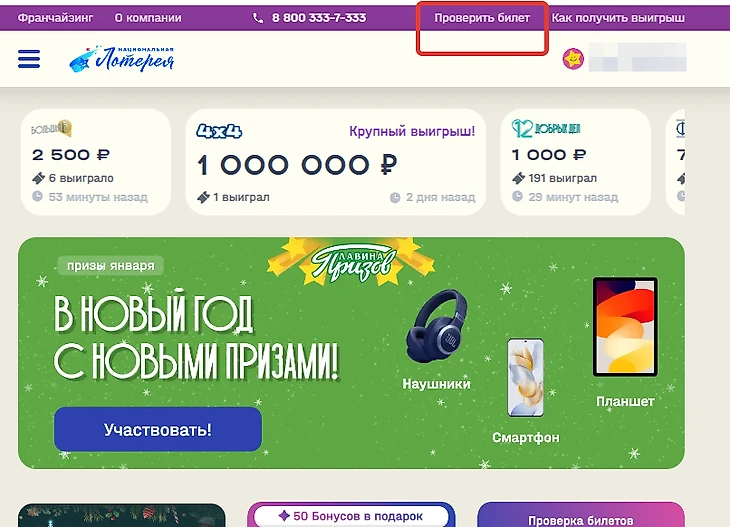The image size is (730, 527).
Task: Call number 8 800 333-7-333 link
Action: coord(318,18)
